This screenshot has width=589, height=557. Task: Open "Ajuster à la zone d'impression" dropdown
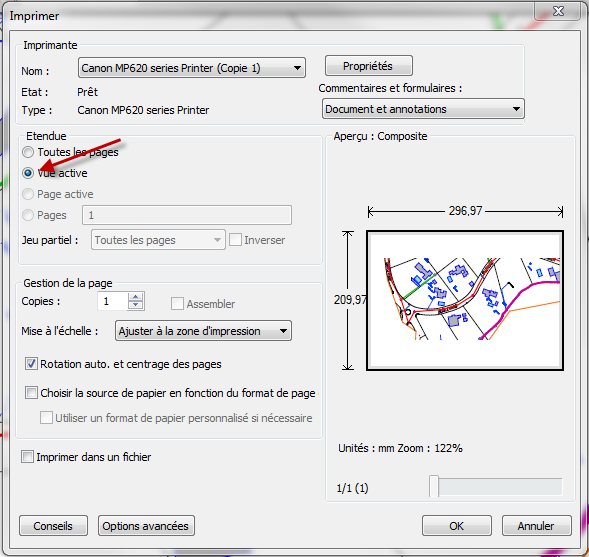tap(203, 331)
